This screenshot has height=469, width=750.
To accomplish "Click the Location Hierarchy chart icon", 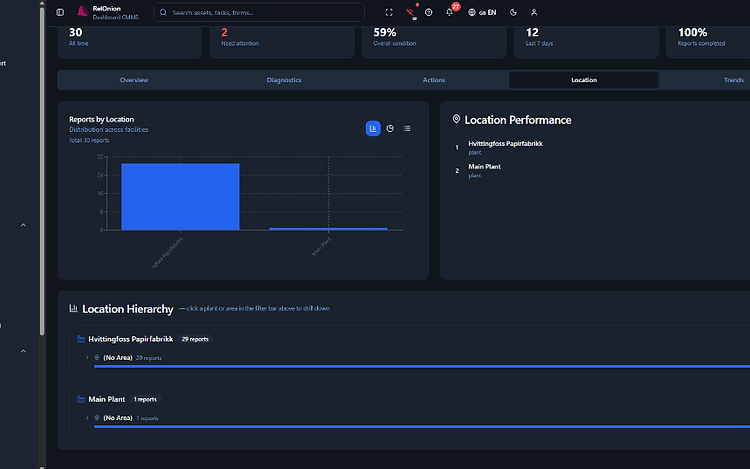I will click(74, 308).
